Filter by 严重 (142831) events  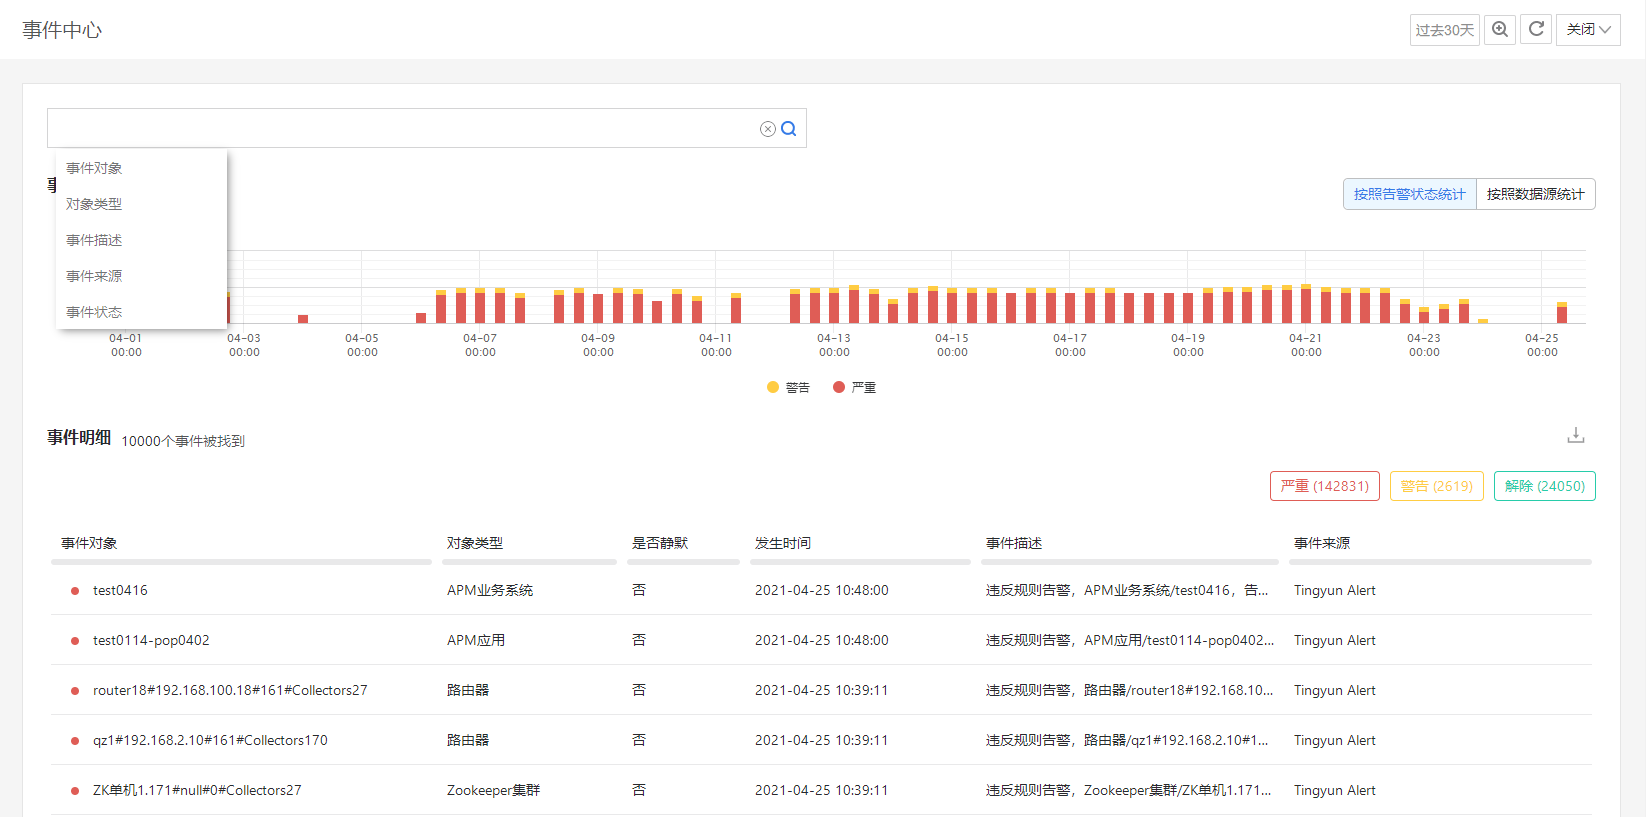point(1325,486)
